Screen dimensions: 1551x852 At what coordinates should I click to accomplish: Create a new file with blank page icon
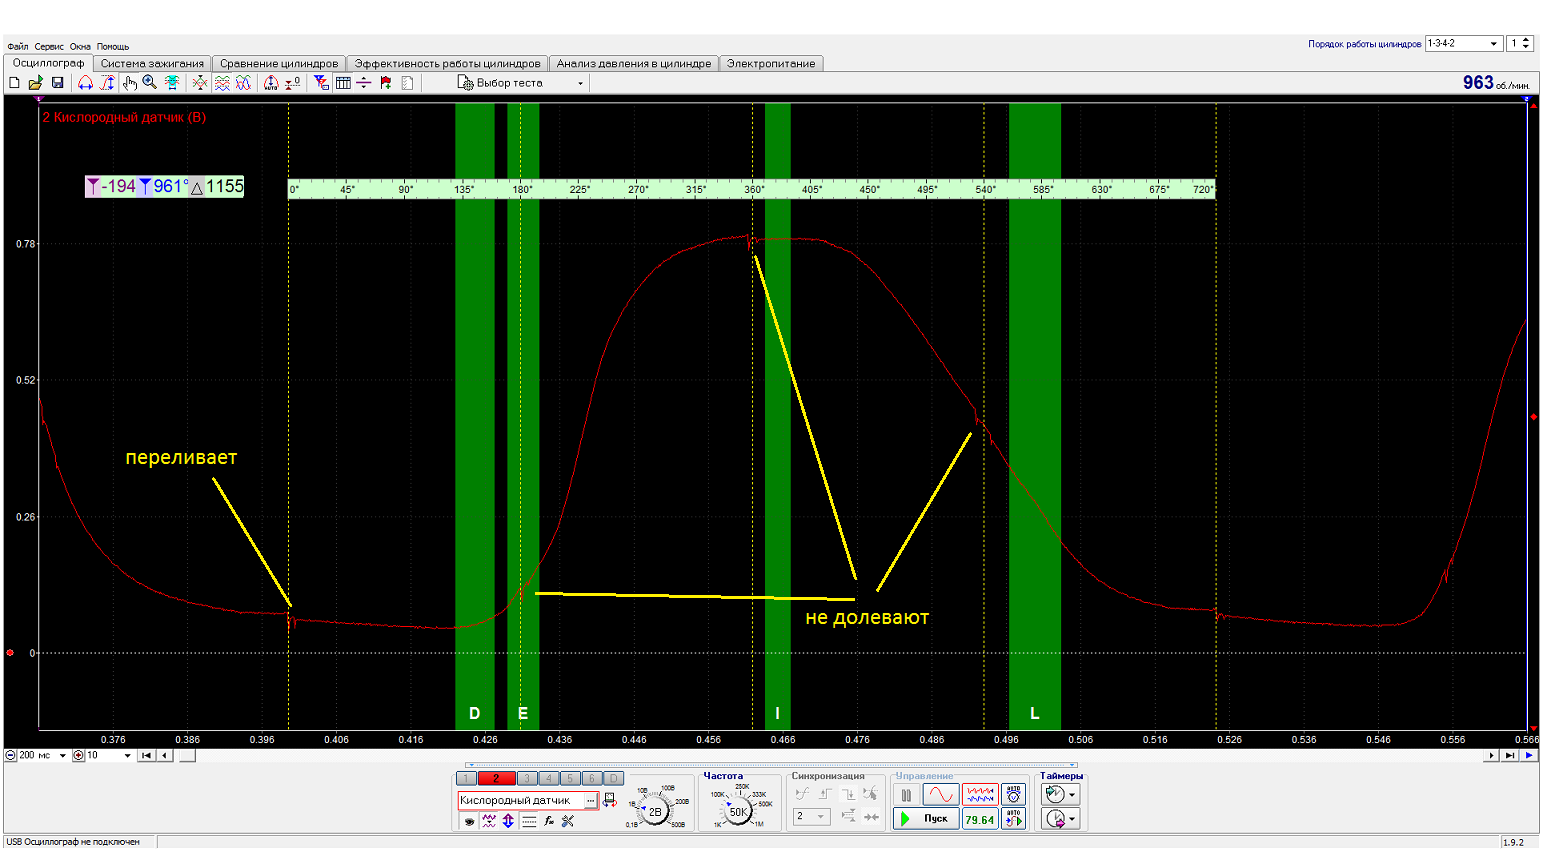tap(14, 83)
